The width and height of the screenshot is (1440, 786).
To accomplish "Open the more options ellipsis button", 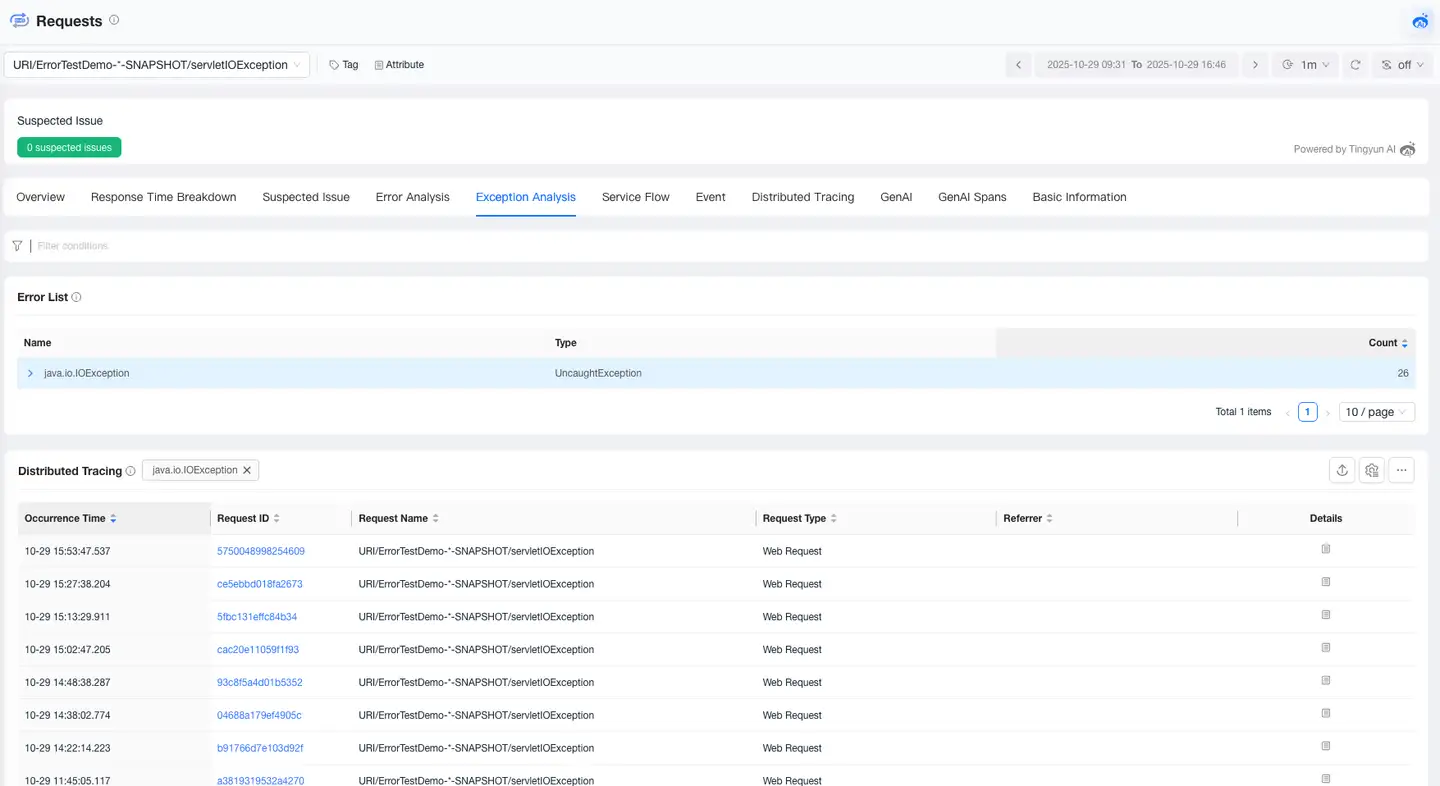I will (x=1401, y=470).
